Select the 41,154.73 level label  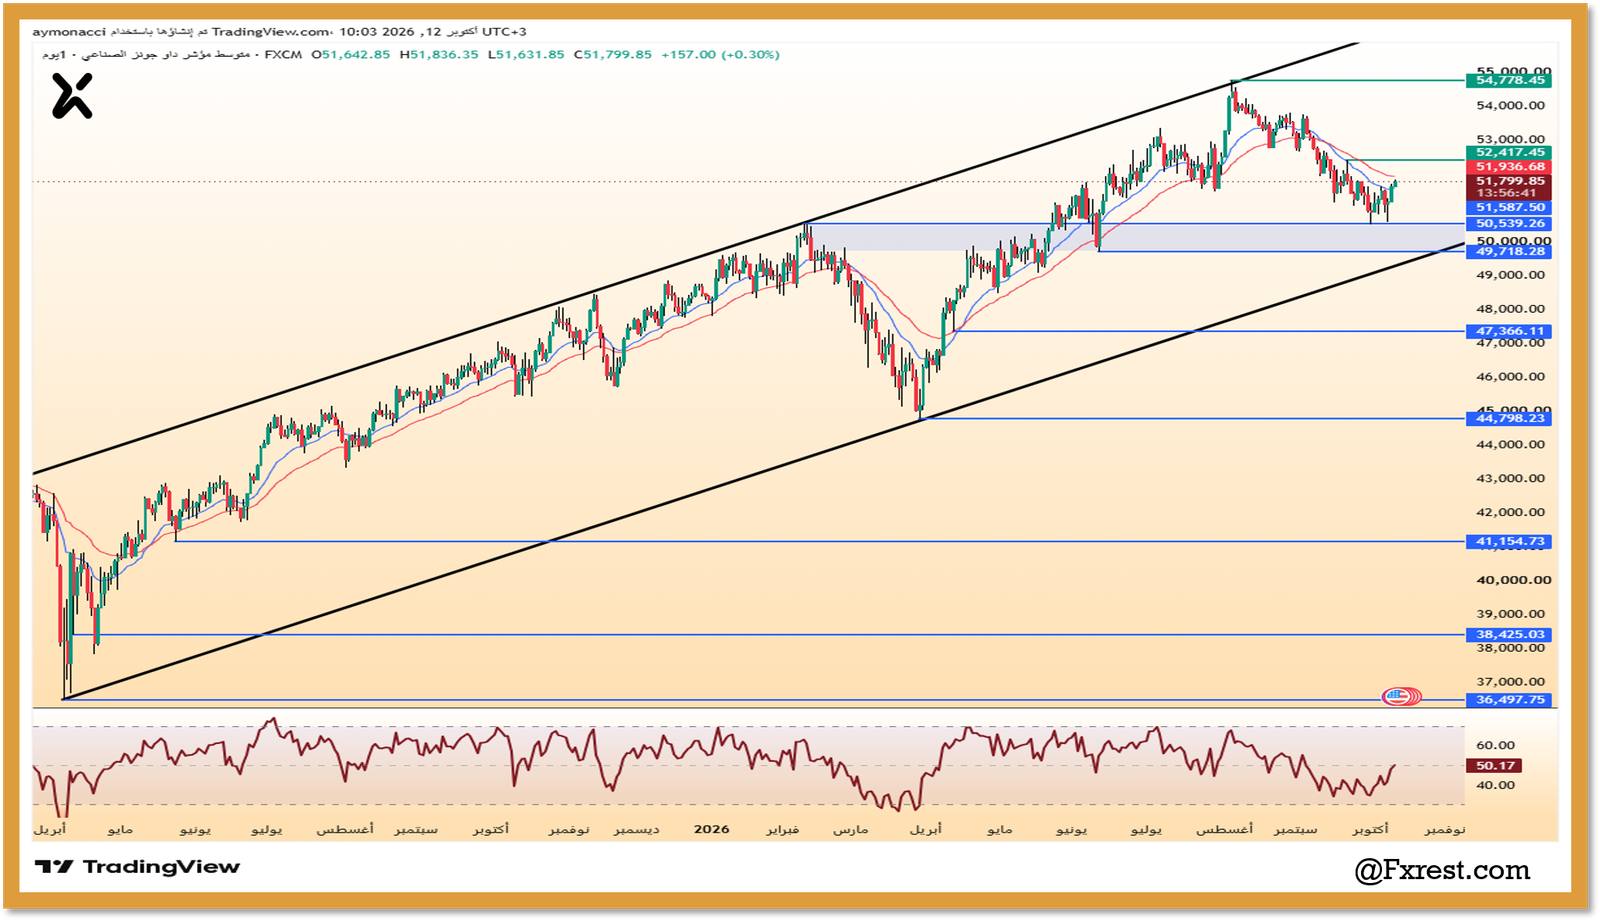coord(1510,542)
